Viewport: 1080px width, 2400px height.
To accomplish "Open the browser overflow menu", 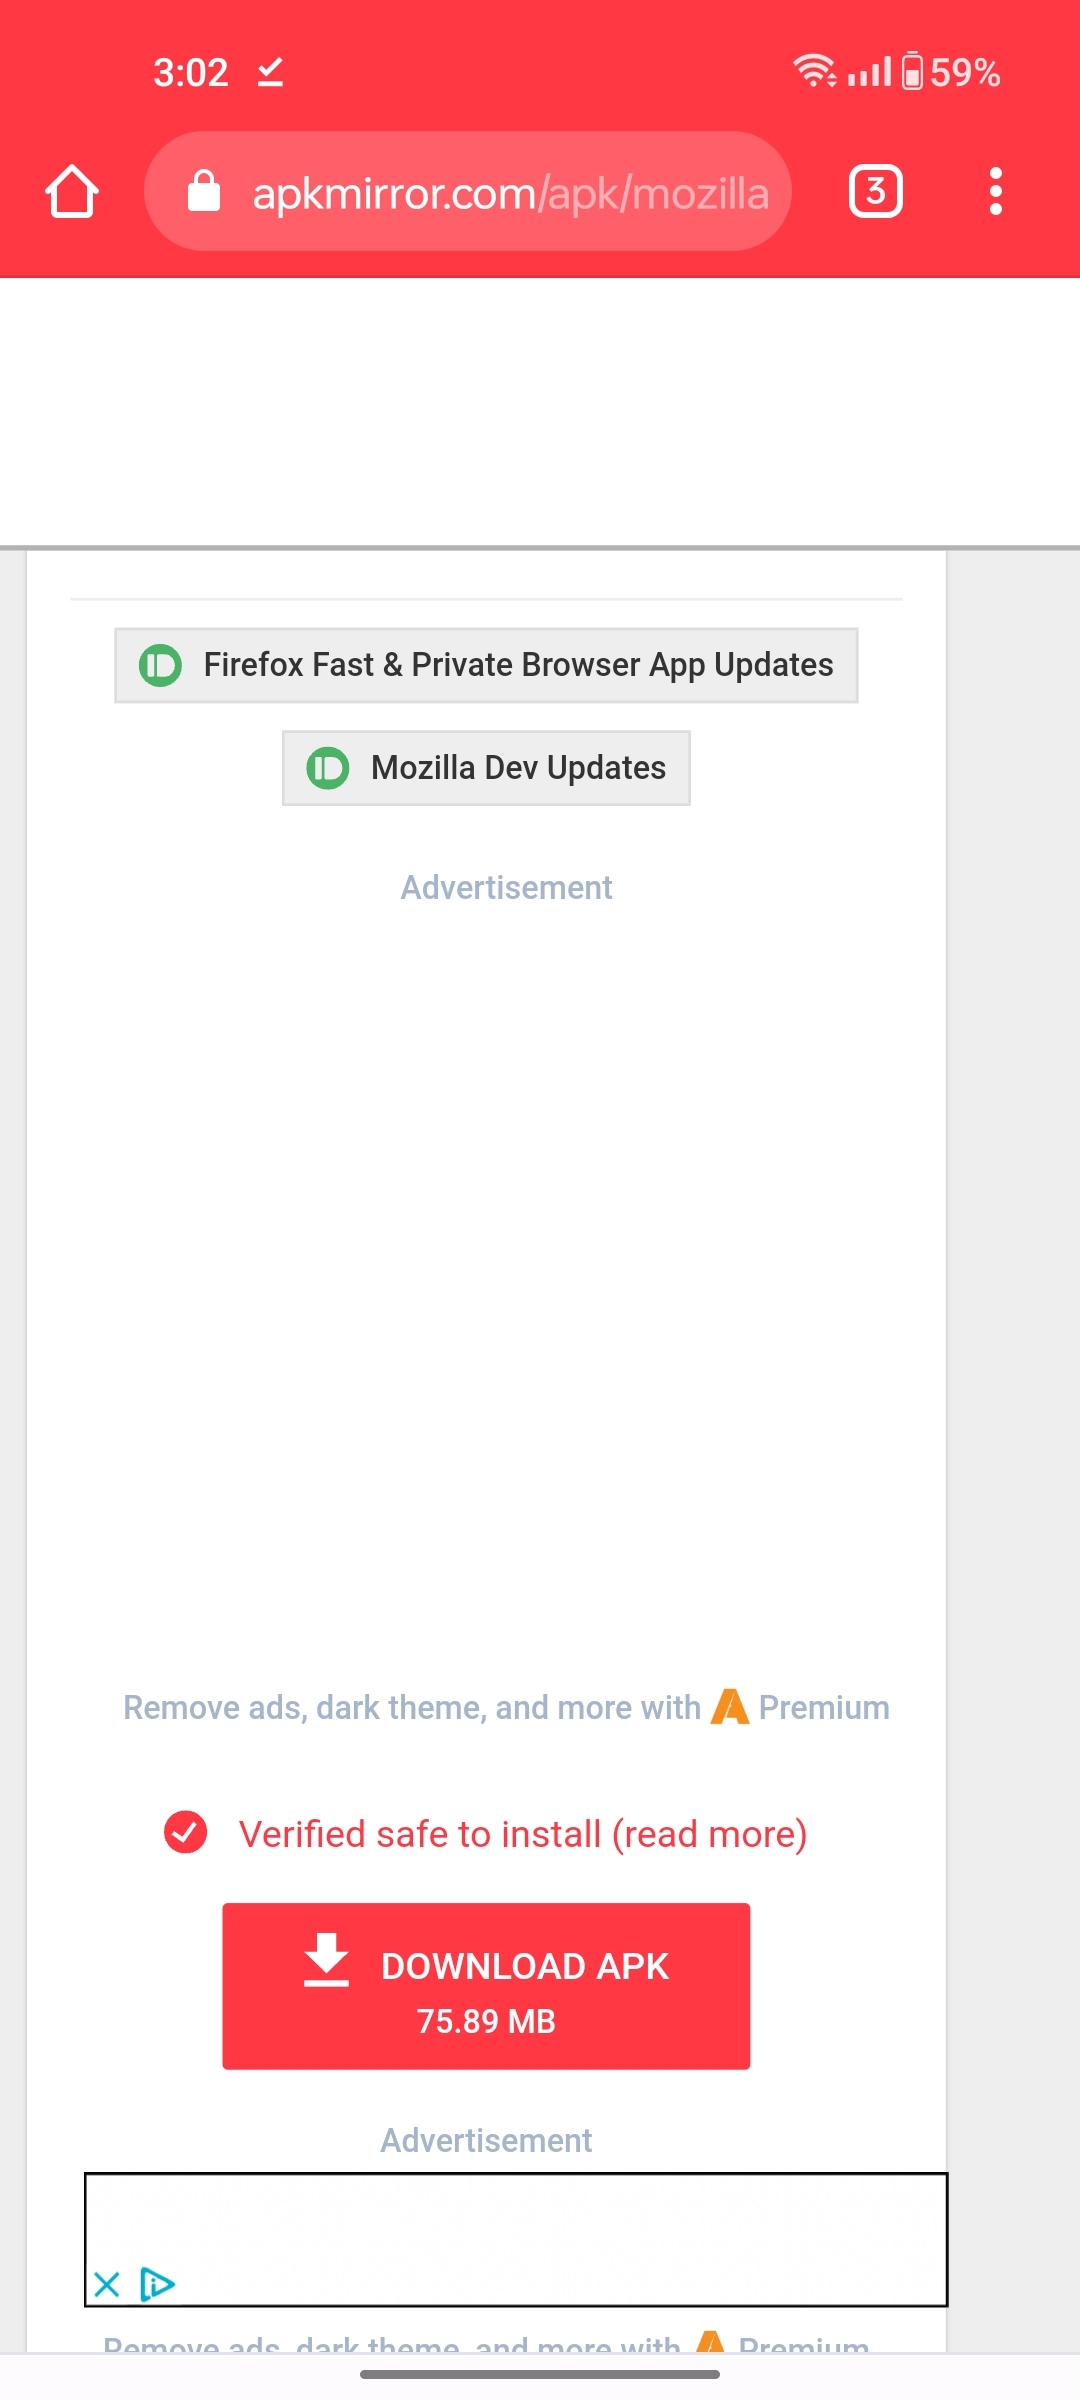I will coord(996,190).
